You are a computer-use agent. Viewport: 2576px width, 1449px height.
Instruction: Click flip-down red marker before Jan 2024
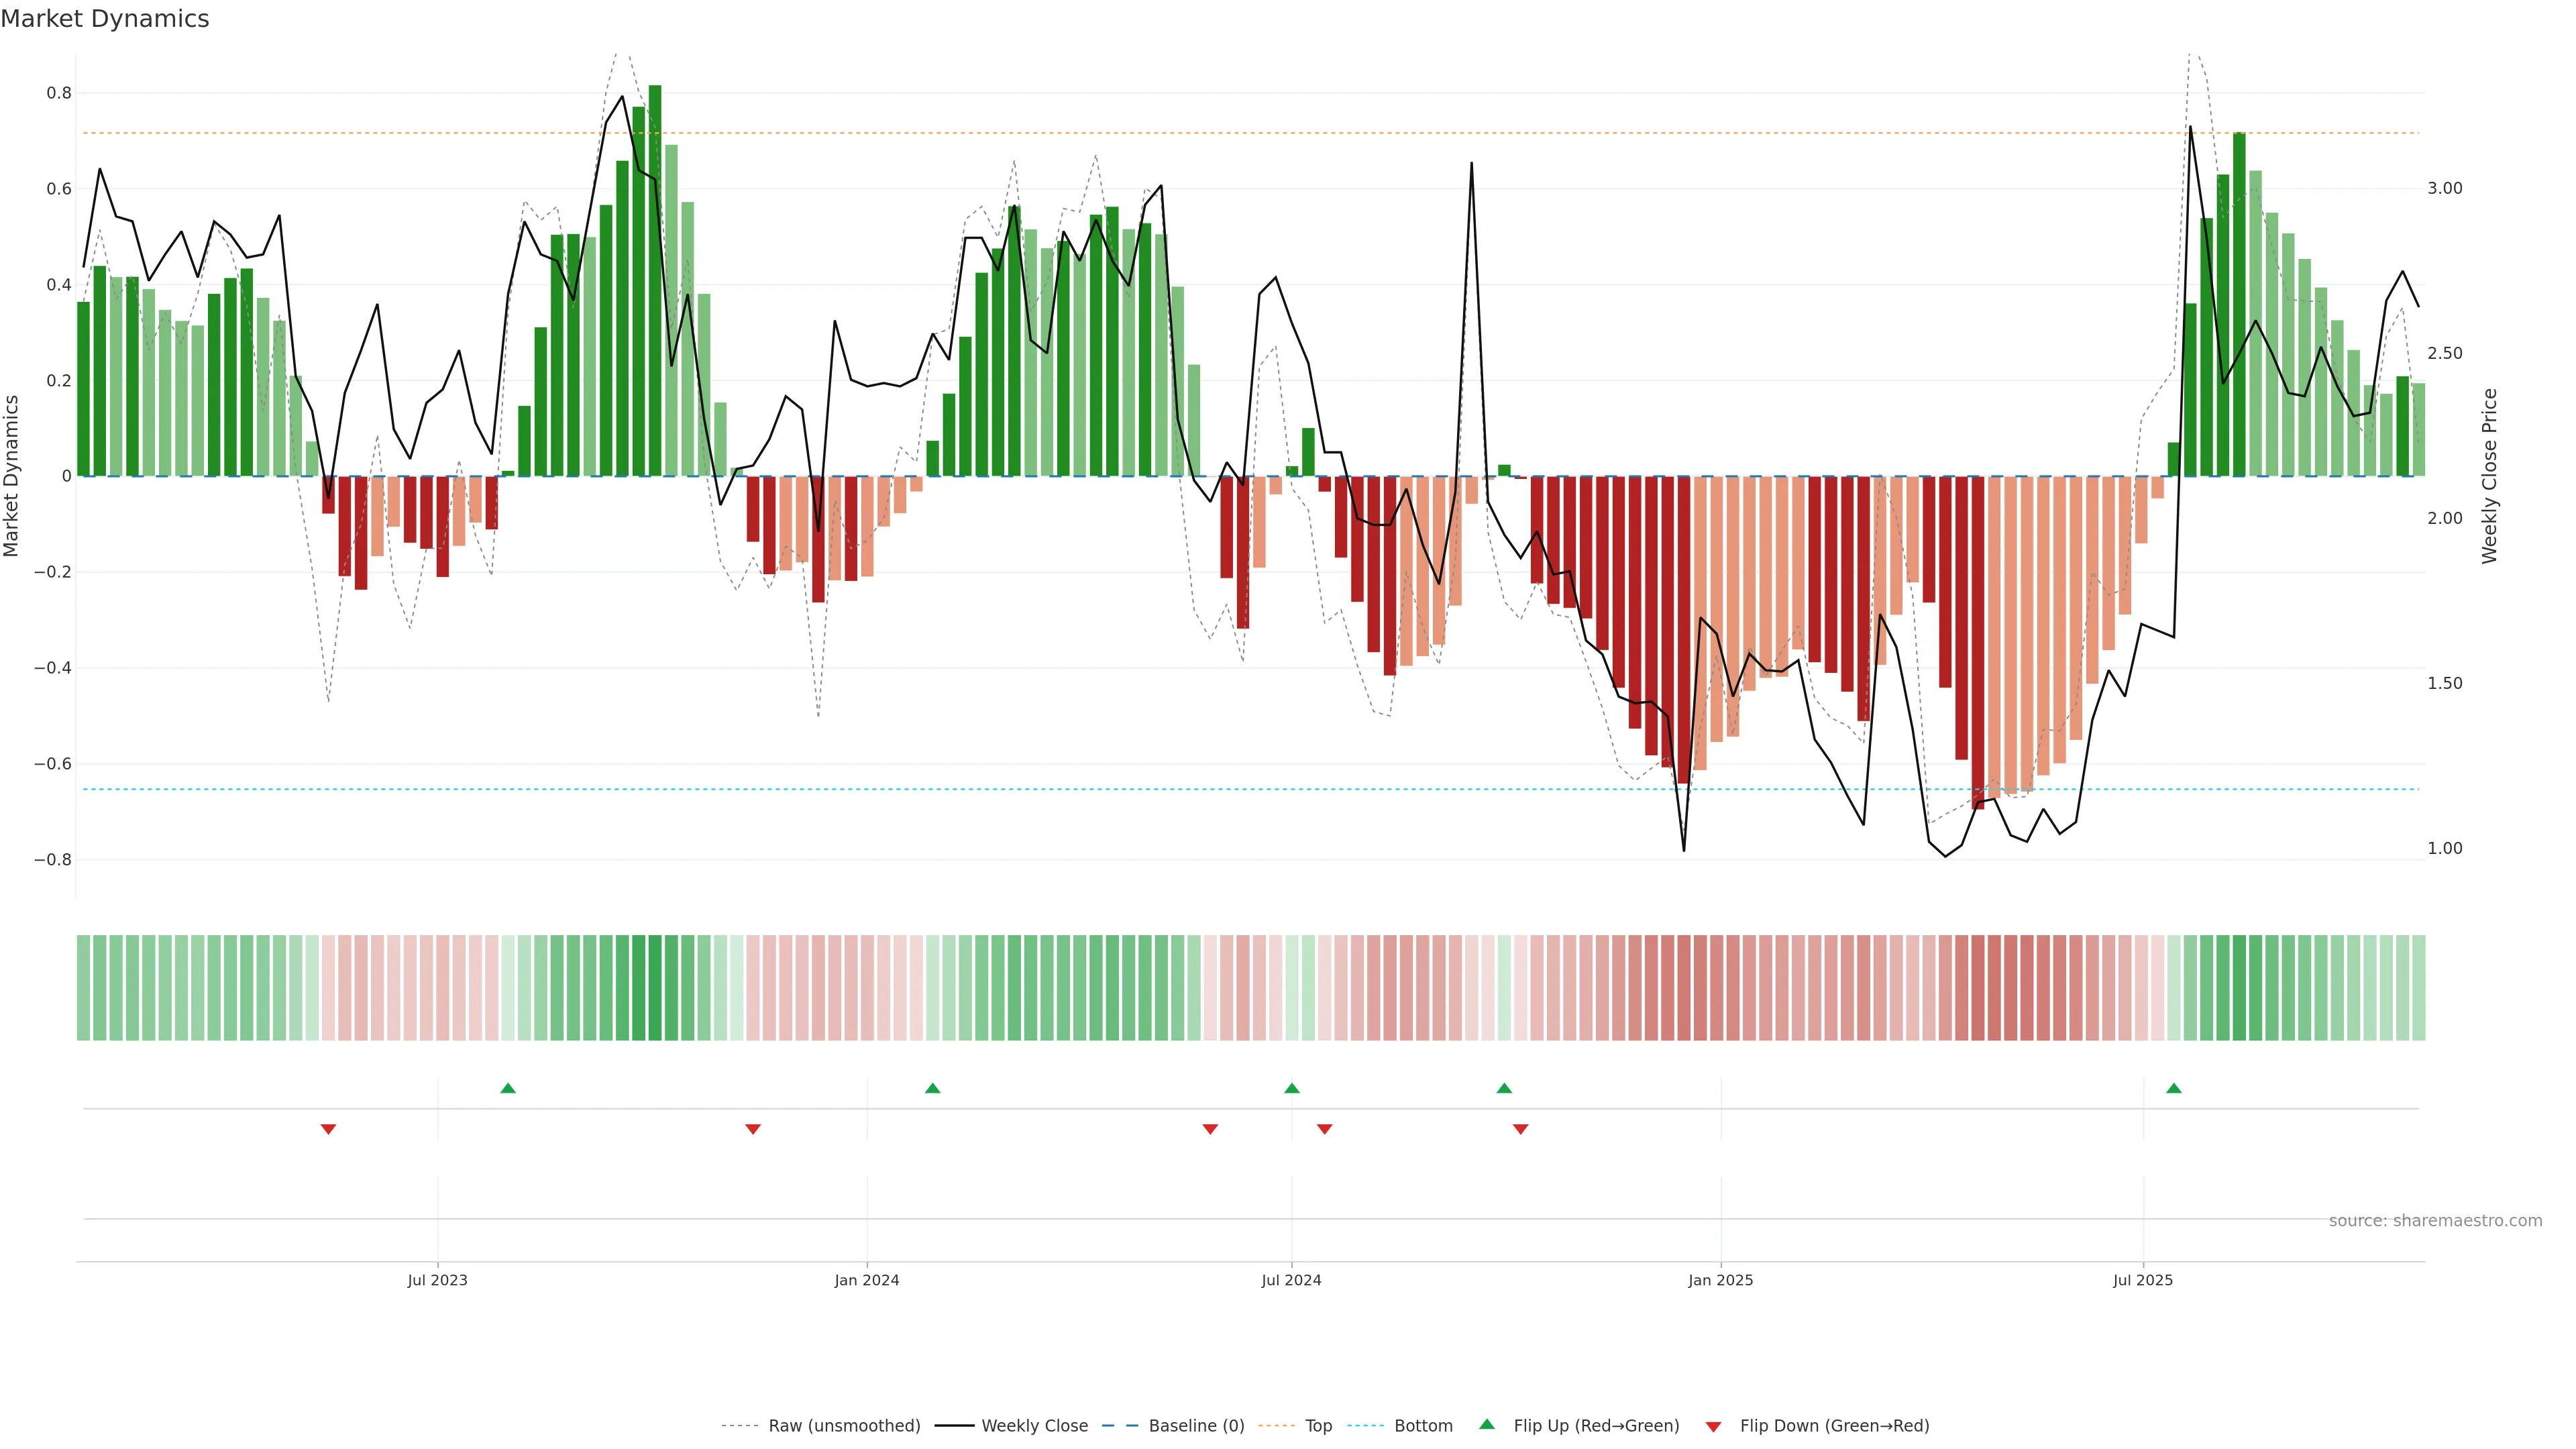753,1129
